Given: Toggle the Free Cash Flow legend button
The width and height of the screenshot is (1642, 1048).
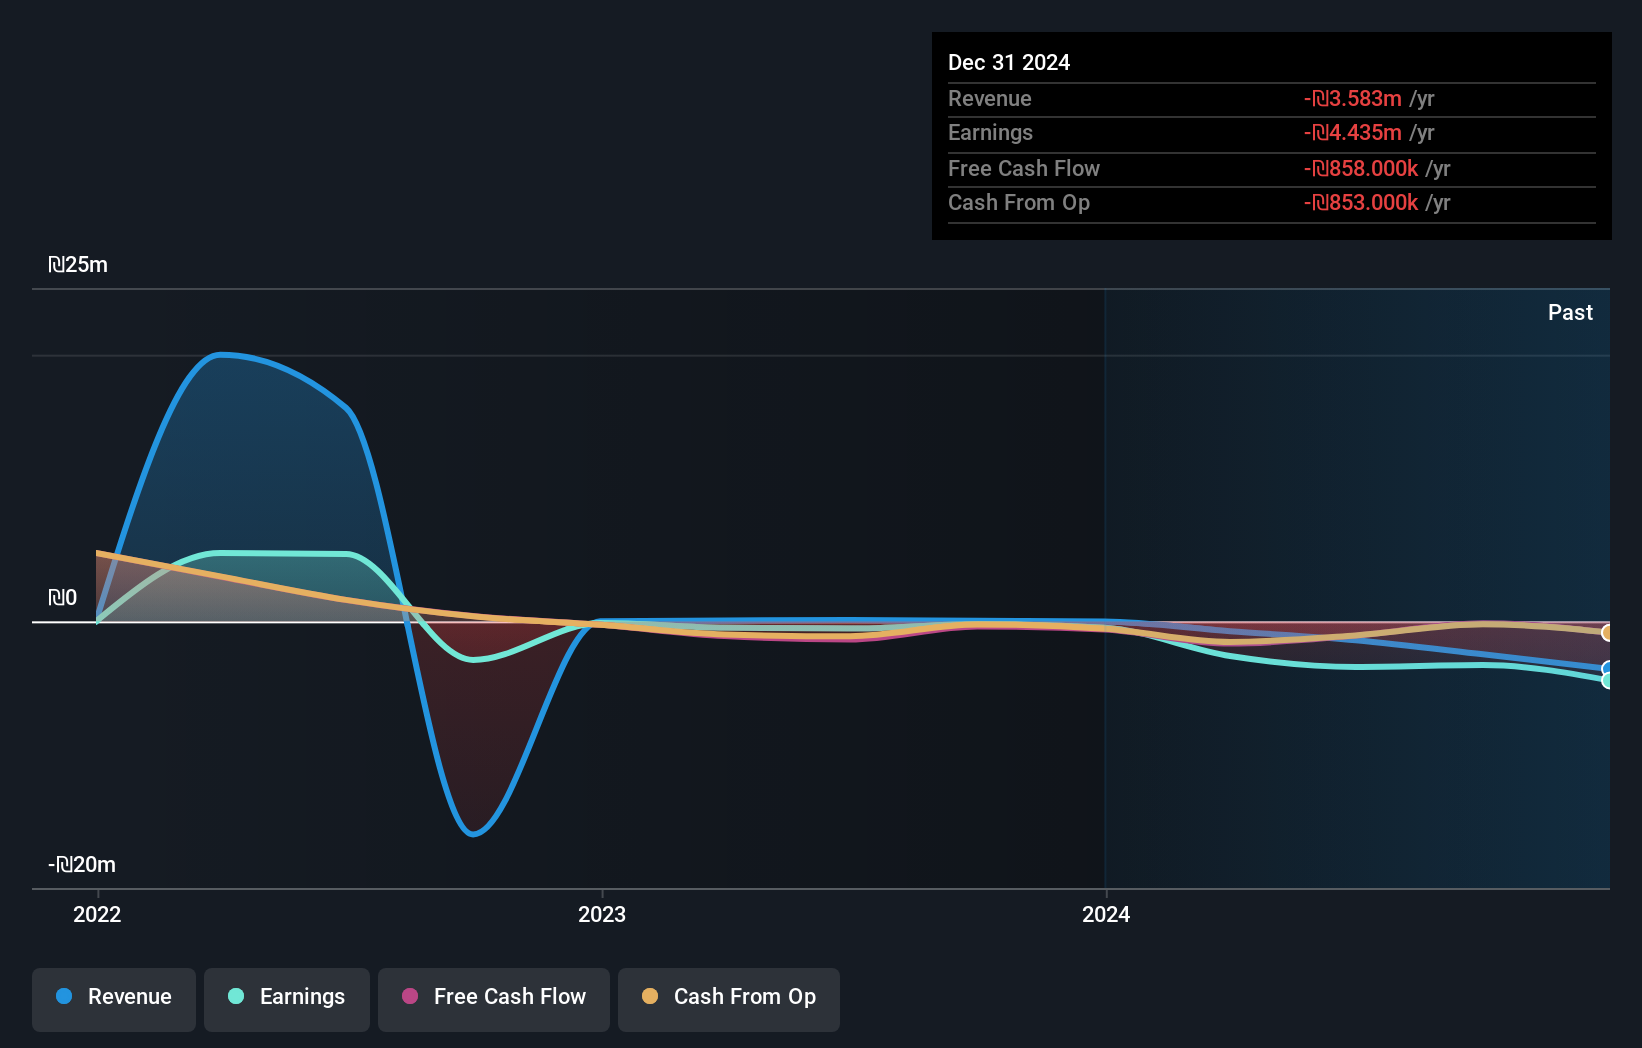Looking at the screenshot, I should pyautogui.click(x=494, y=999).
